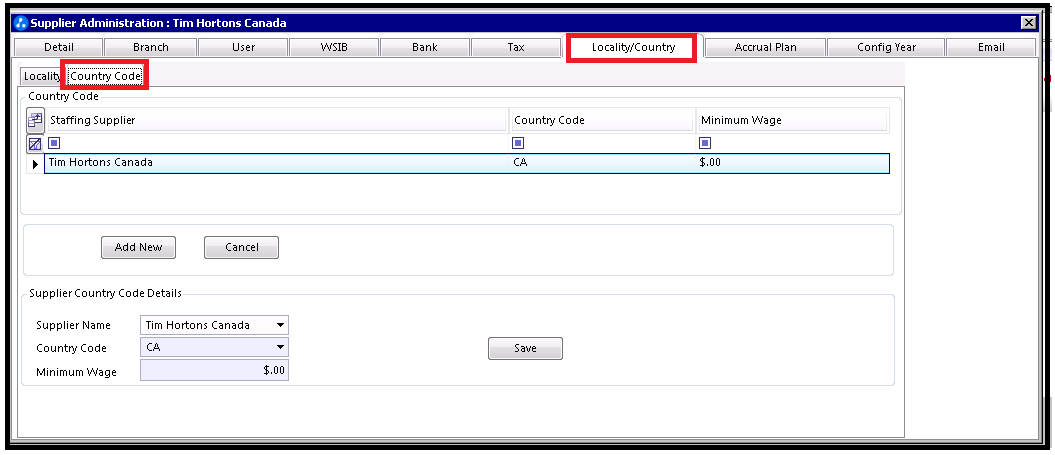
Task: Go to the Accrual Plan tab
Action: click(765, 47)
